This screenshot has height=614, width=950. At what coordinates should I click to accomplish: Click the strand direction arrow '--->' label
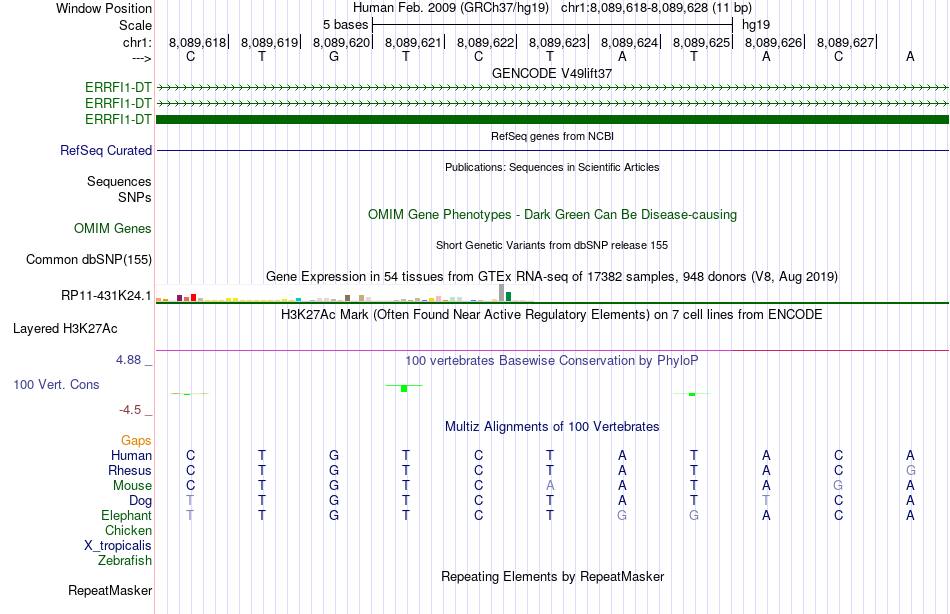142,58
